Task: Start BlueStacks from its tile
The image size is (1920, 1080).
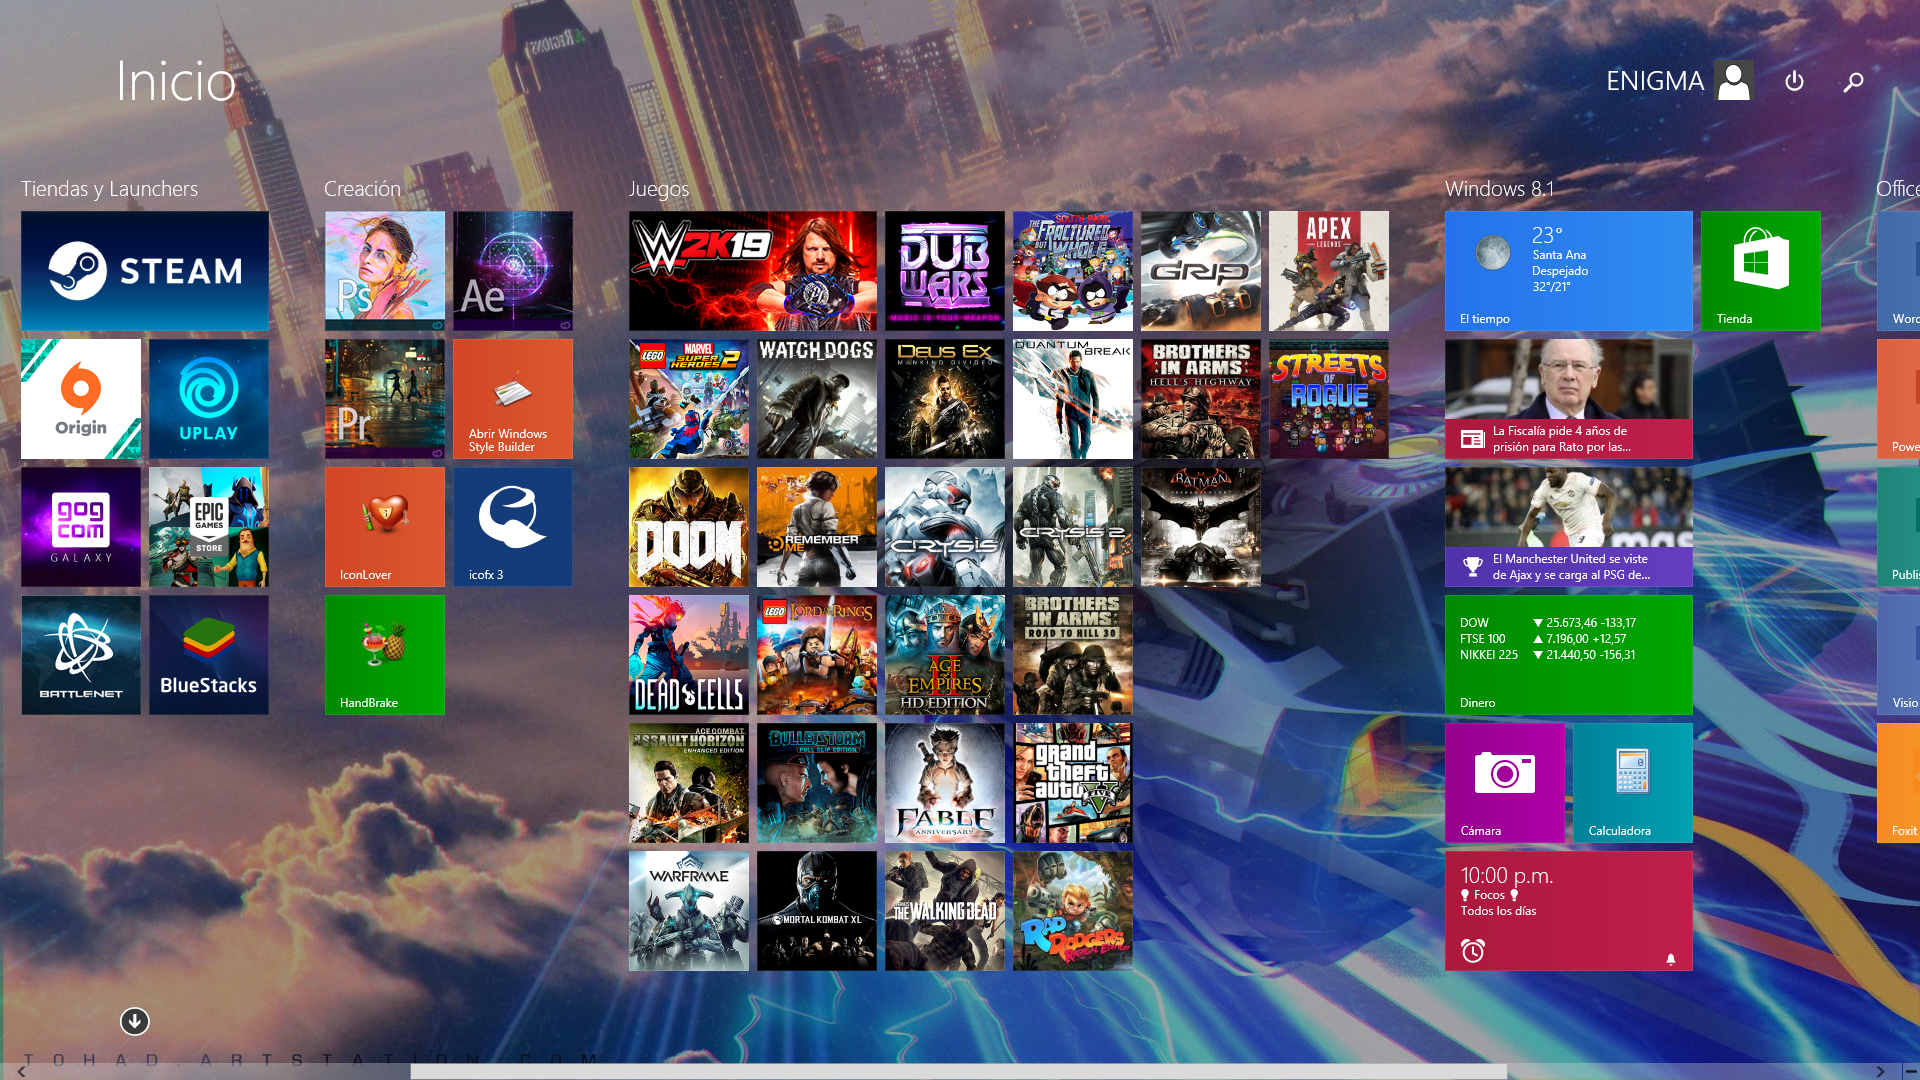Action: [209, 655]
